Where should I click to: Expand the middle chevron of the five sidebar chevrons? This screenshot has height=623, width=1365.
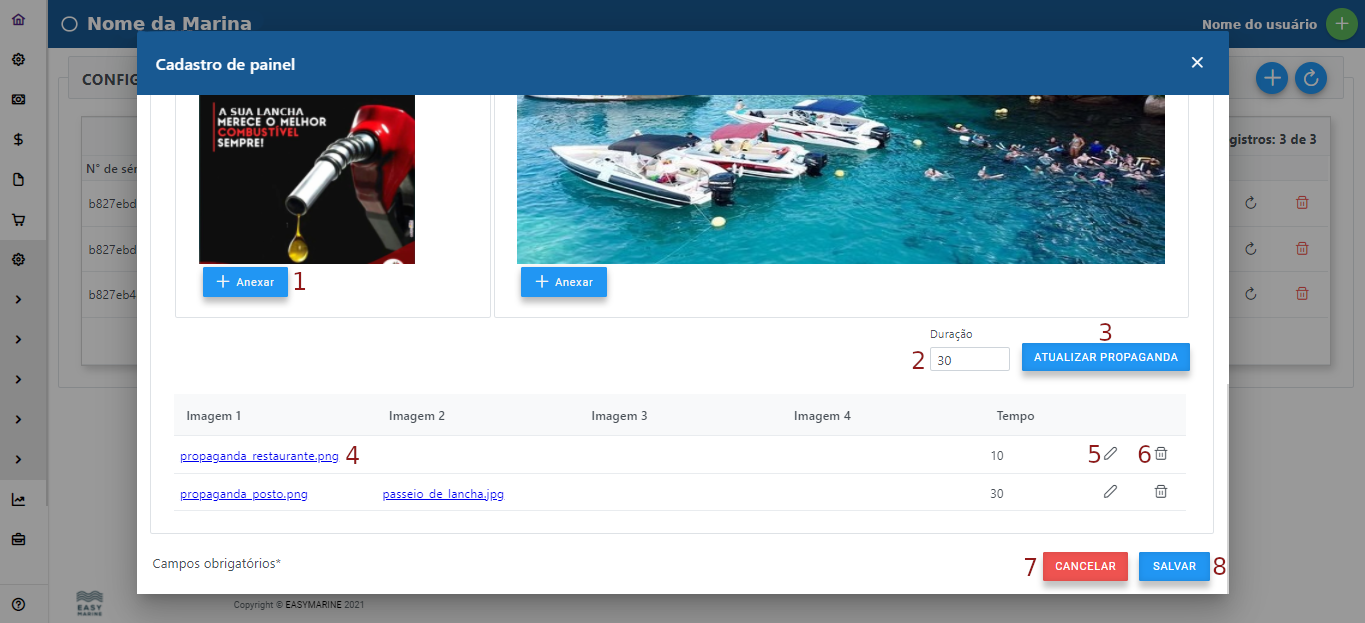pyautogui.click(x=18, y=380)
